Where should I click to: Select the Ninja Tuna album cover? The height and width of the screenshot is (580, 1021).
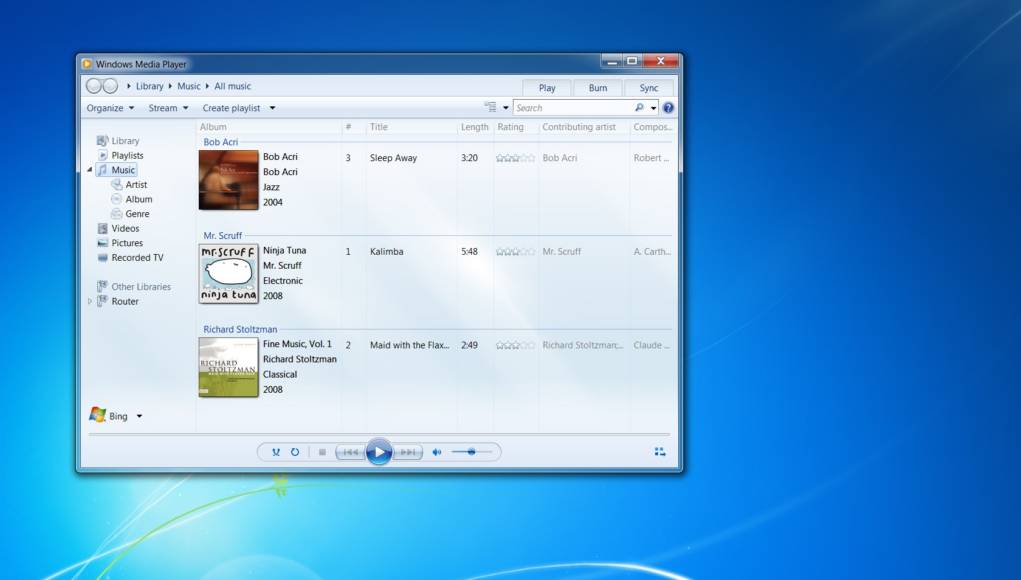click(228, 273)
